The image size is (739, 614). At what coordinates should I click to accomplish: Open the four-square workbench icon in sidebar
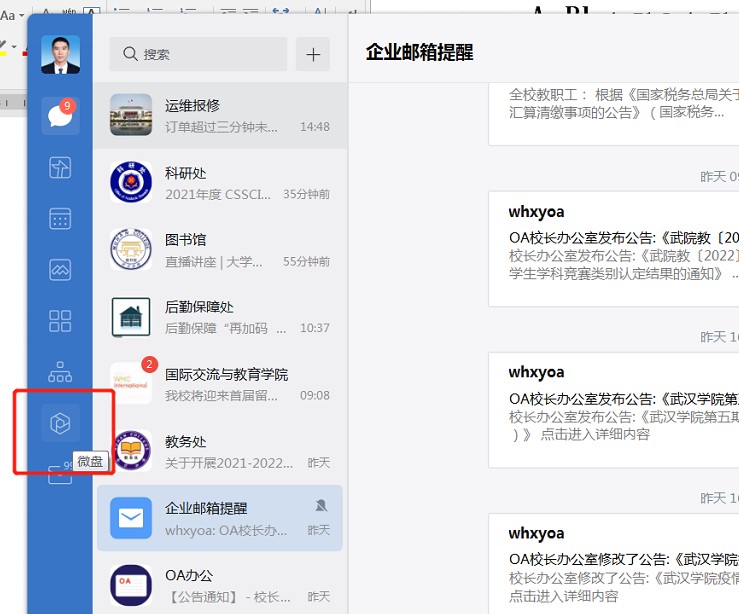pyautogui.click(x=60, y=321)
